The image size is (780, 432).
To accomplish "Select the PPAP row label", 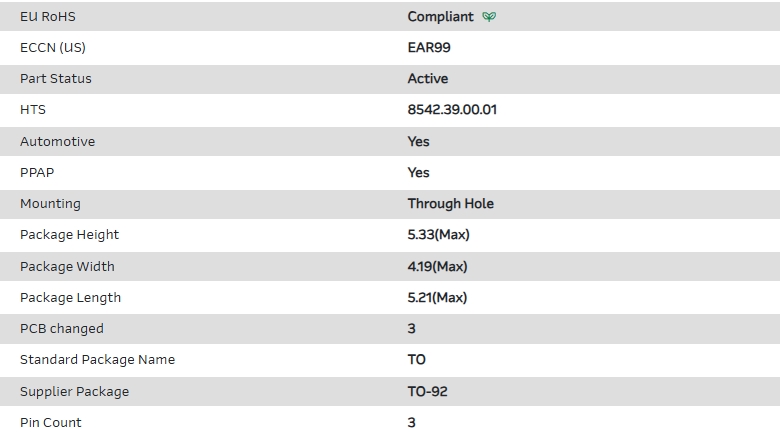I will tap(37, 172).
